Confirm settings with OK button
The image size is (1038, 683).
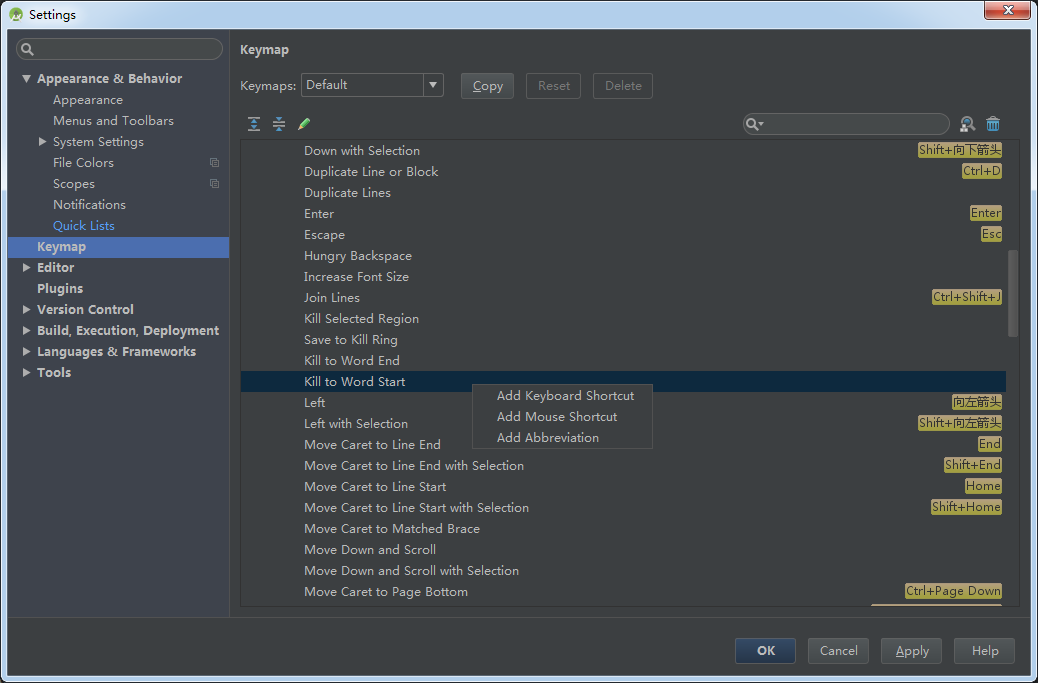765,651
